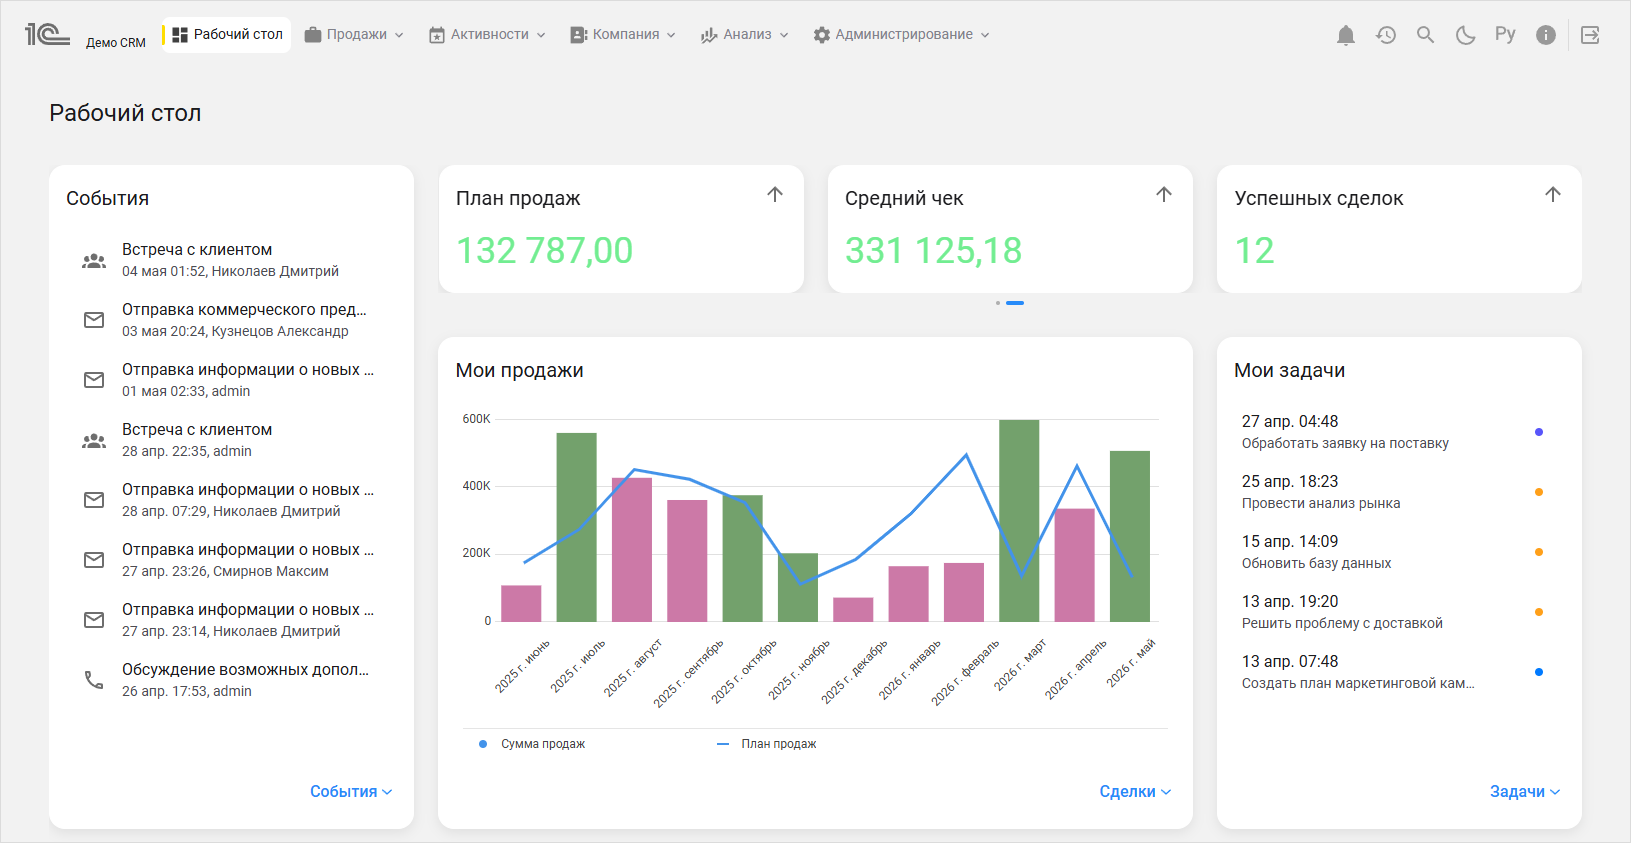The image size is (1631, 843).
Task: Expand the Компания menu
Action: pyautogui.click(x=623, y=35)
